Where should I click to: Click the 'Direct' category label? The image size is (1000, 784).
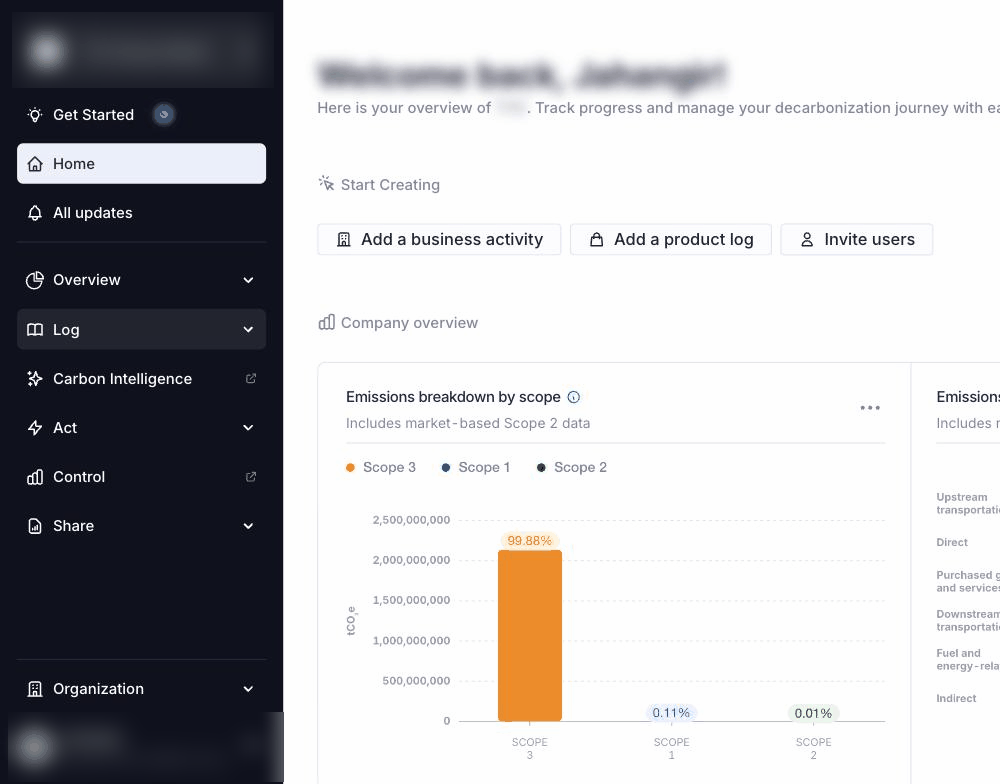tap(952, 542)
